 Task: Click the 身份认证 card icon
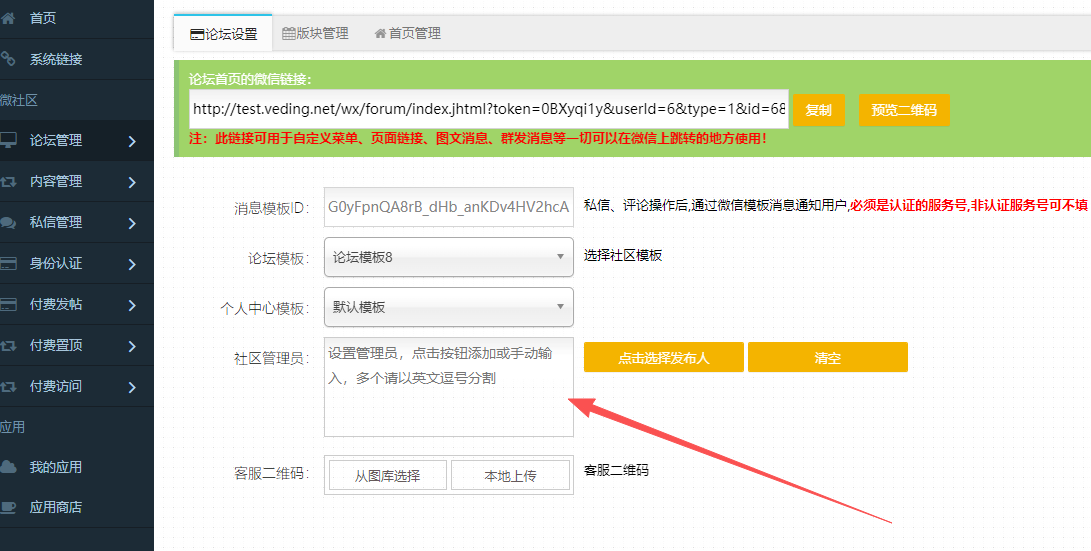click(9, 264)
